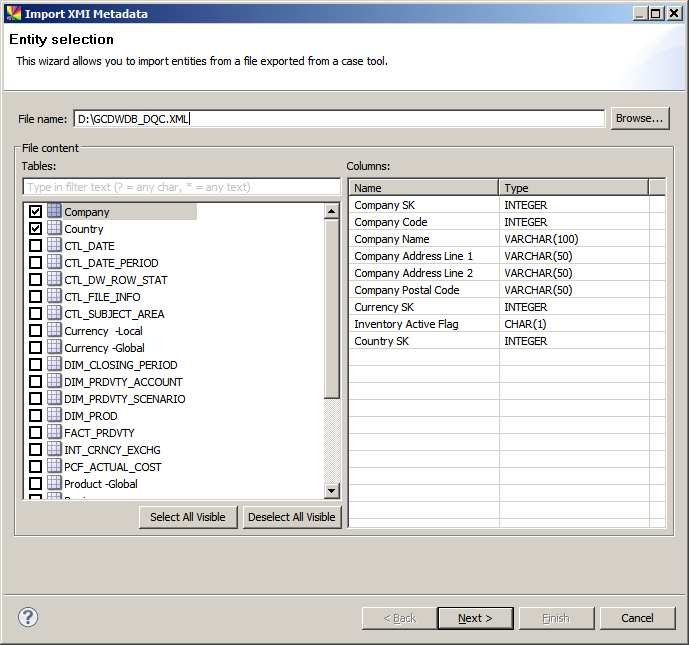Click the table icon beside INT_CRNCY_EXCHG
This screenshot has height=645, width=689.
54,449
